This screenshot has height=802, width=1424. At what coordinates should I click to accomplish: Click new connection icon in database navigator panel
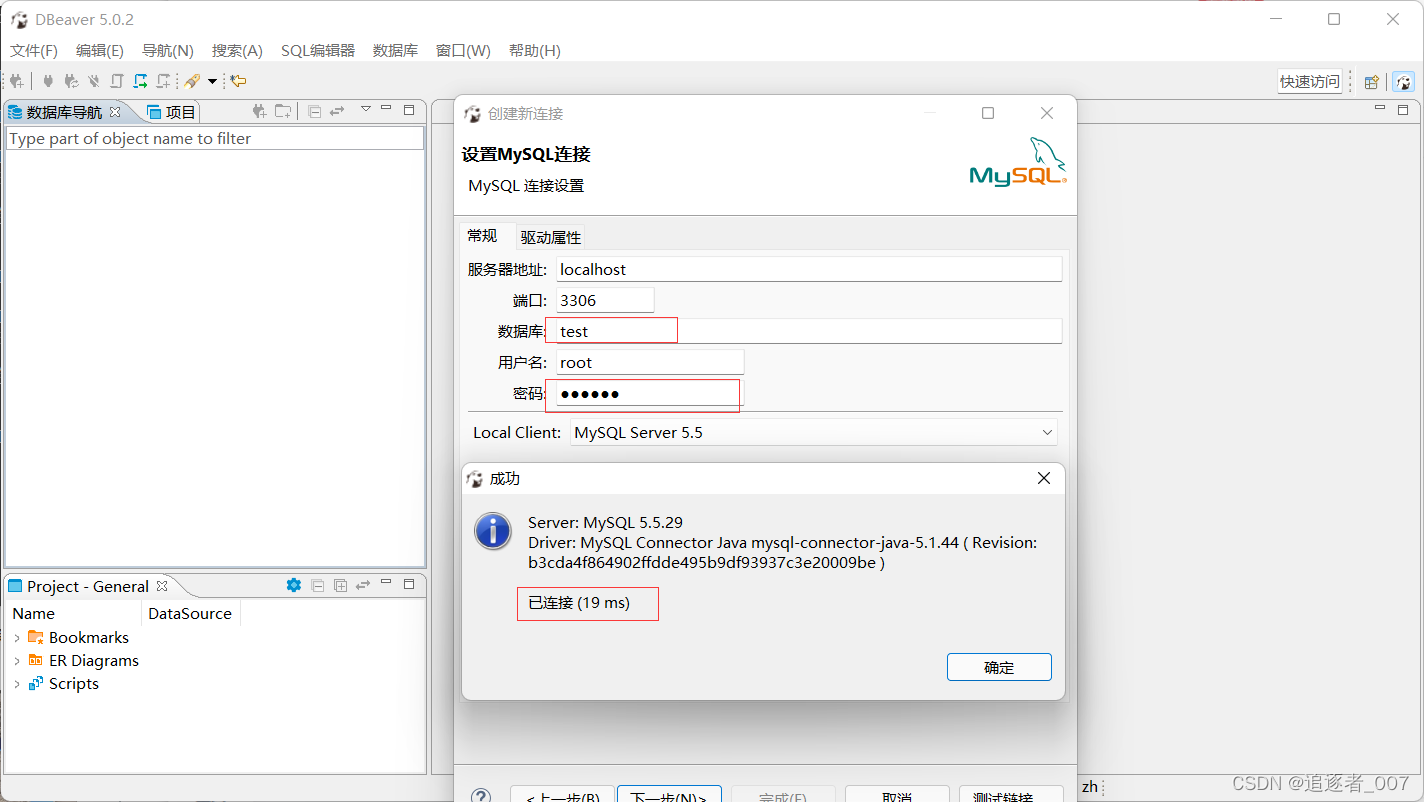260,111
